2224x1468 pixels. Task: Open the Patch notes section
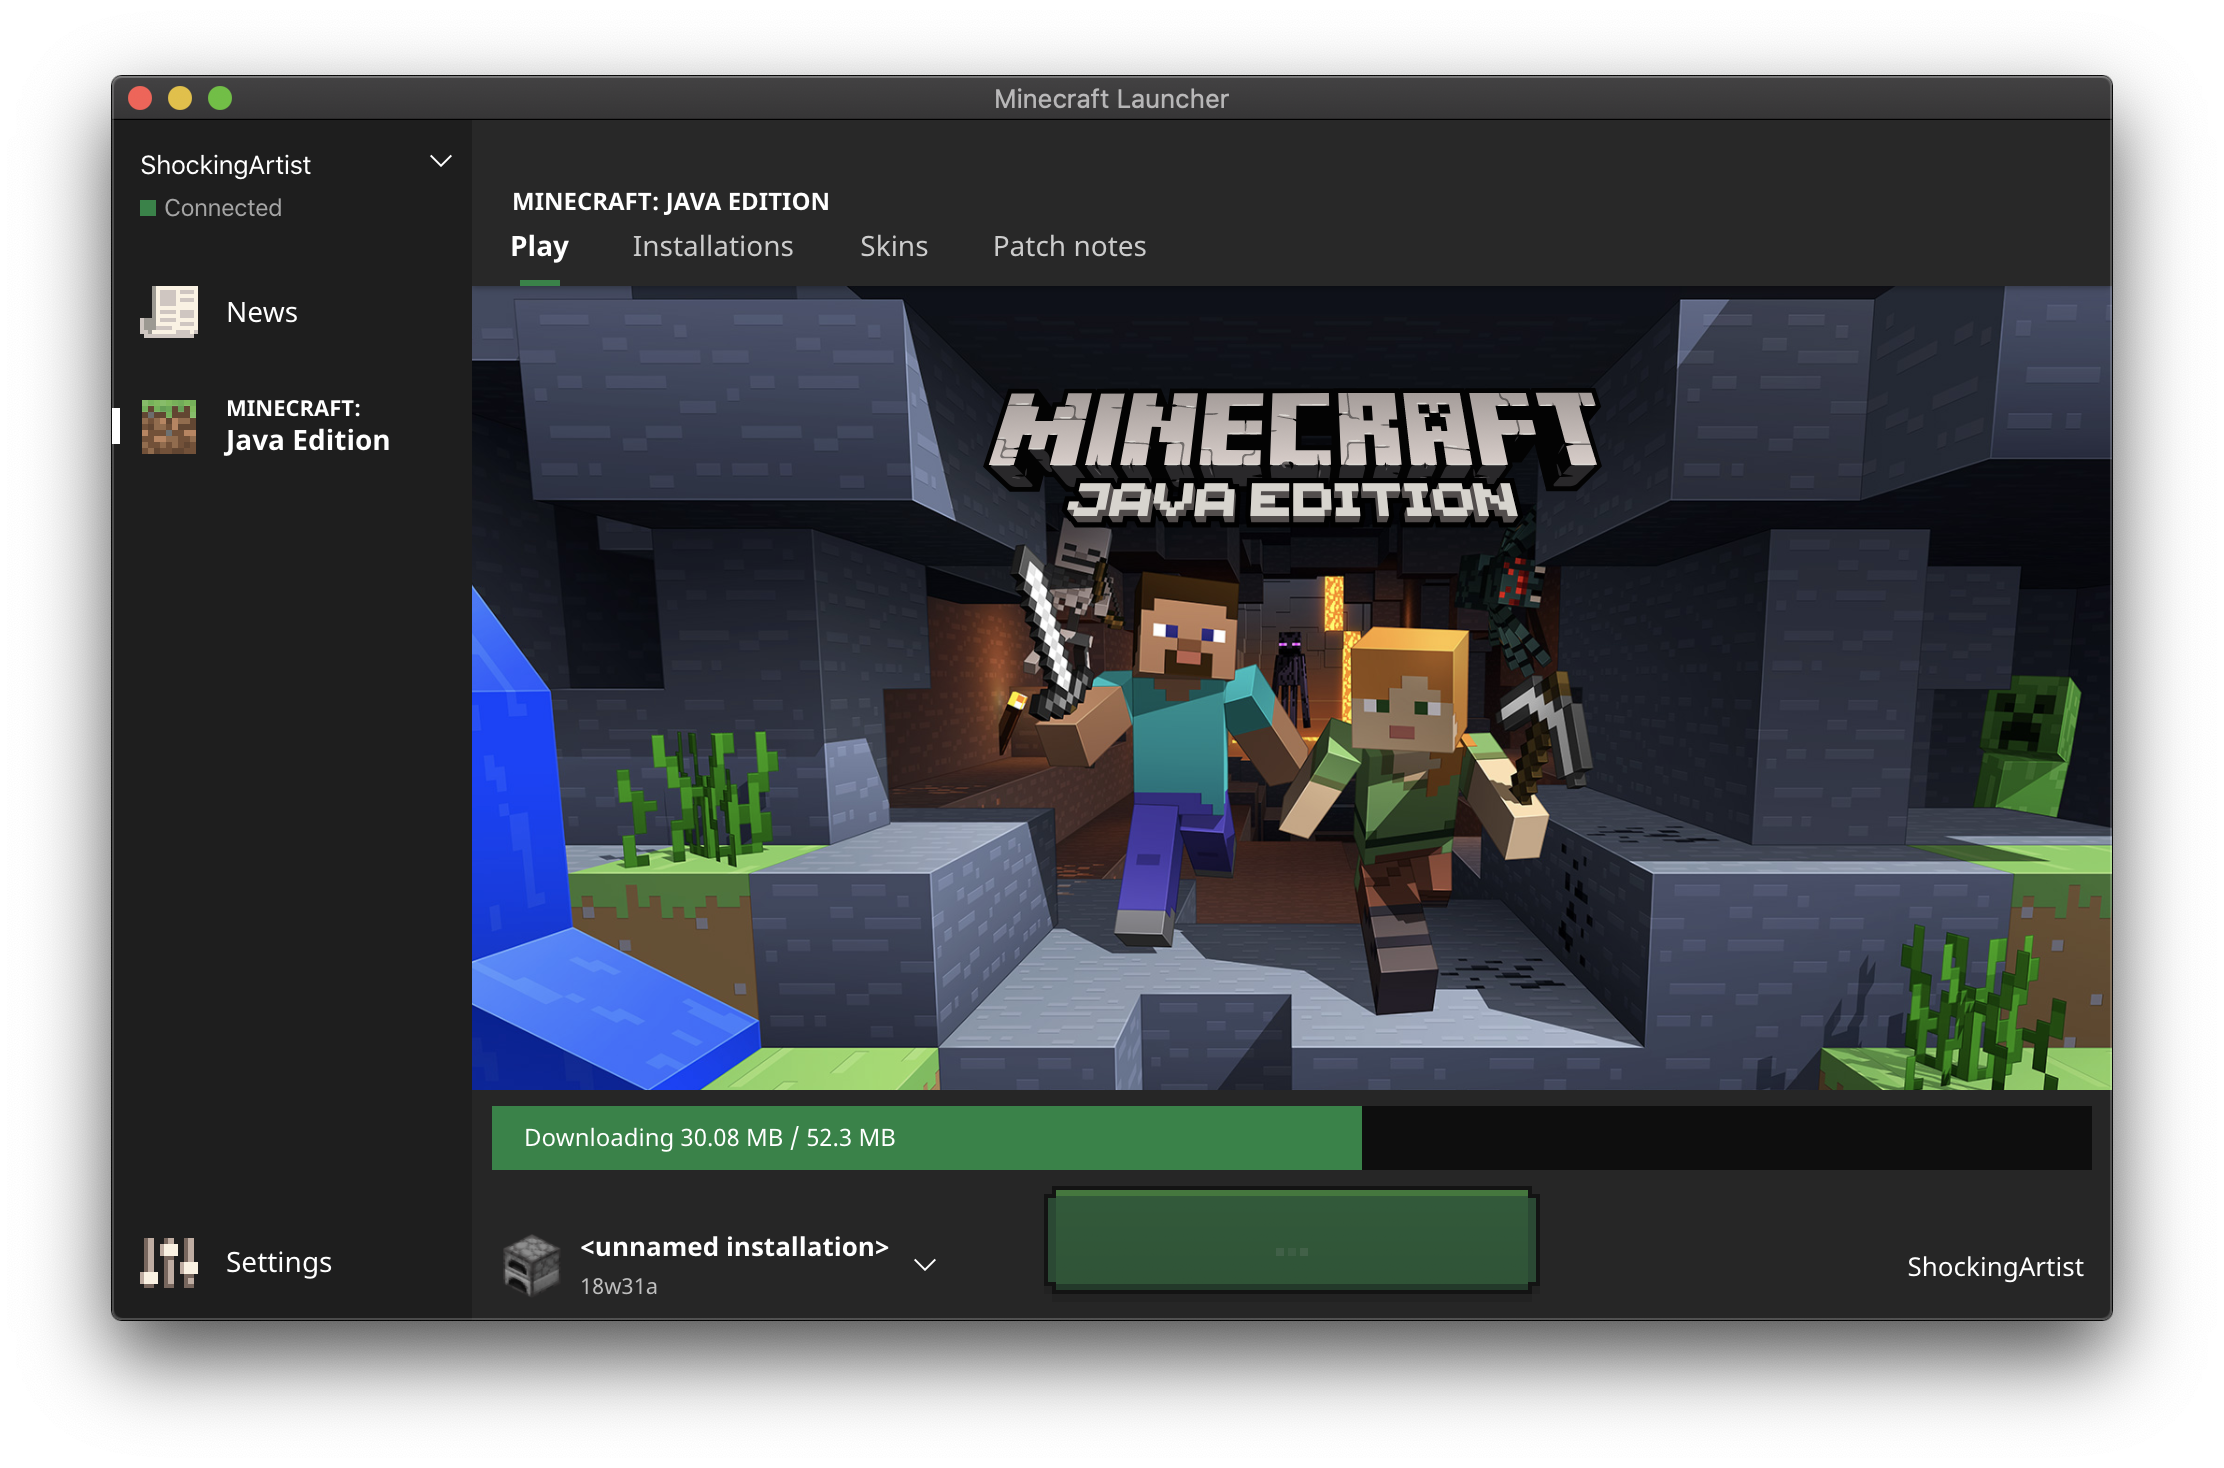point(1066,246)
